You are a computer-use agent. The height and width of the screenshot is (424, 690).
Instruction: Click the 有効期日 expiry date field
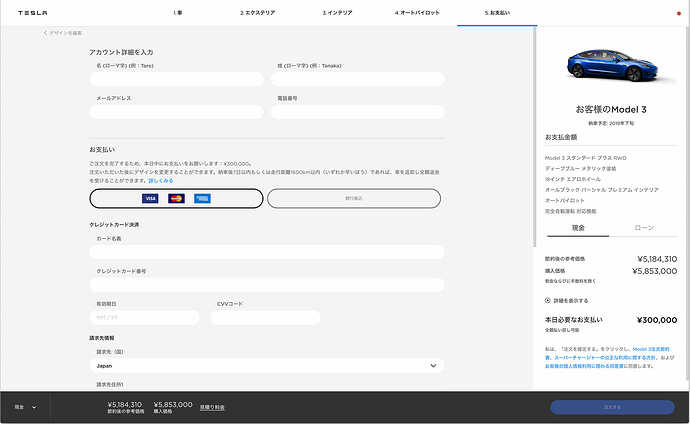tap(144, 318)
